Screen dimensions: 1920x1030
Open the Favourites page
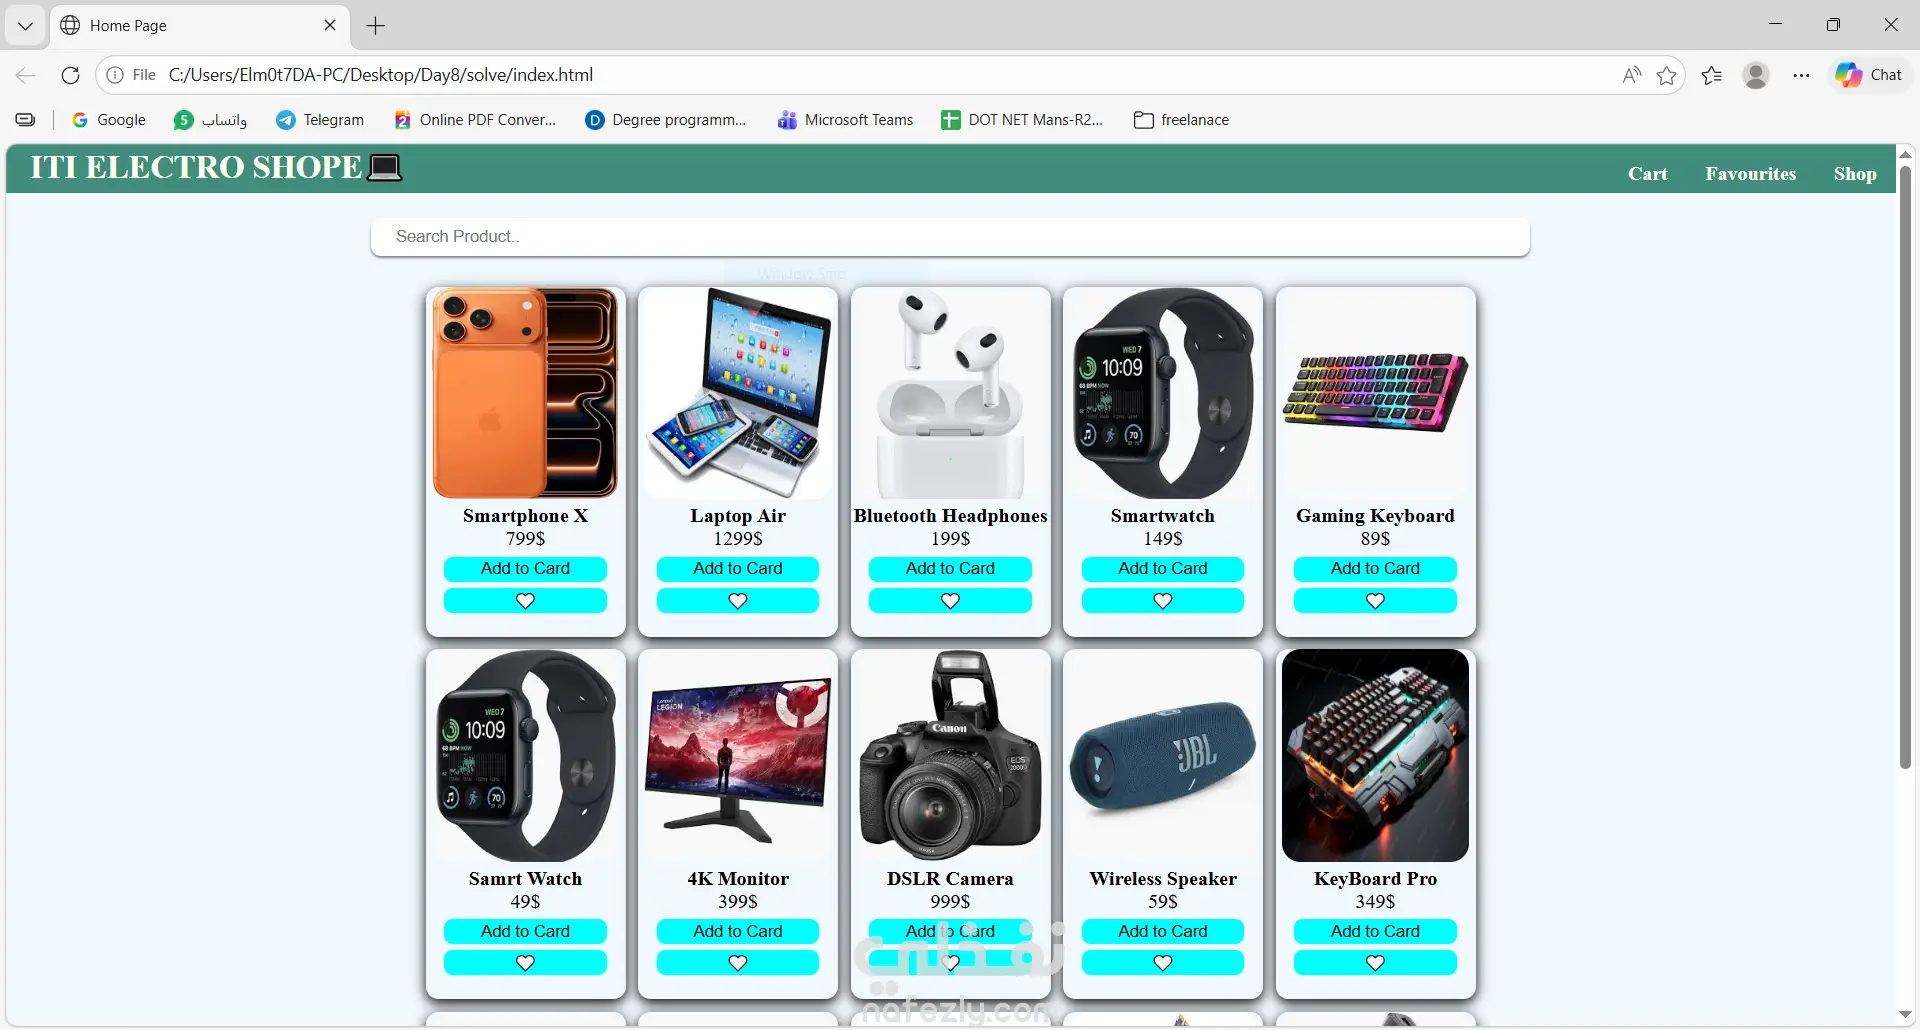pos(1750,174)
